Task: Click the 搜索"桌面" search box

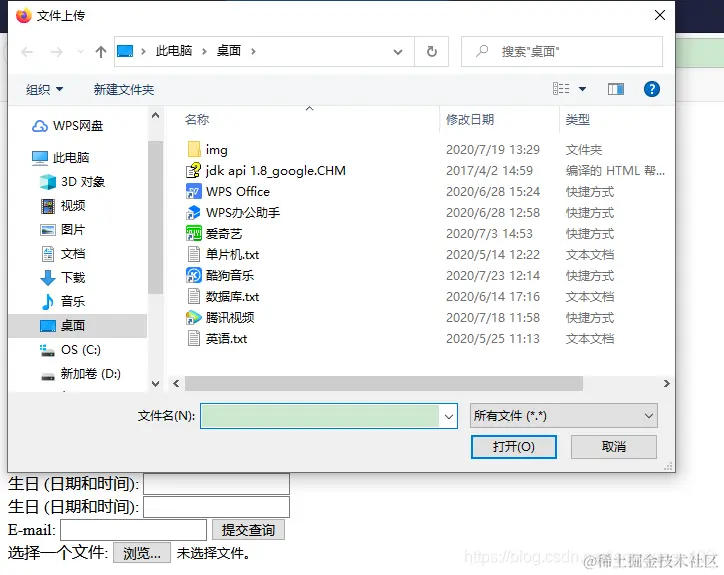Action: (x=562, y=51)
